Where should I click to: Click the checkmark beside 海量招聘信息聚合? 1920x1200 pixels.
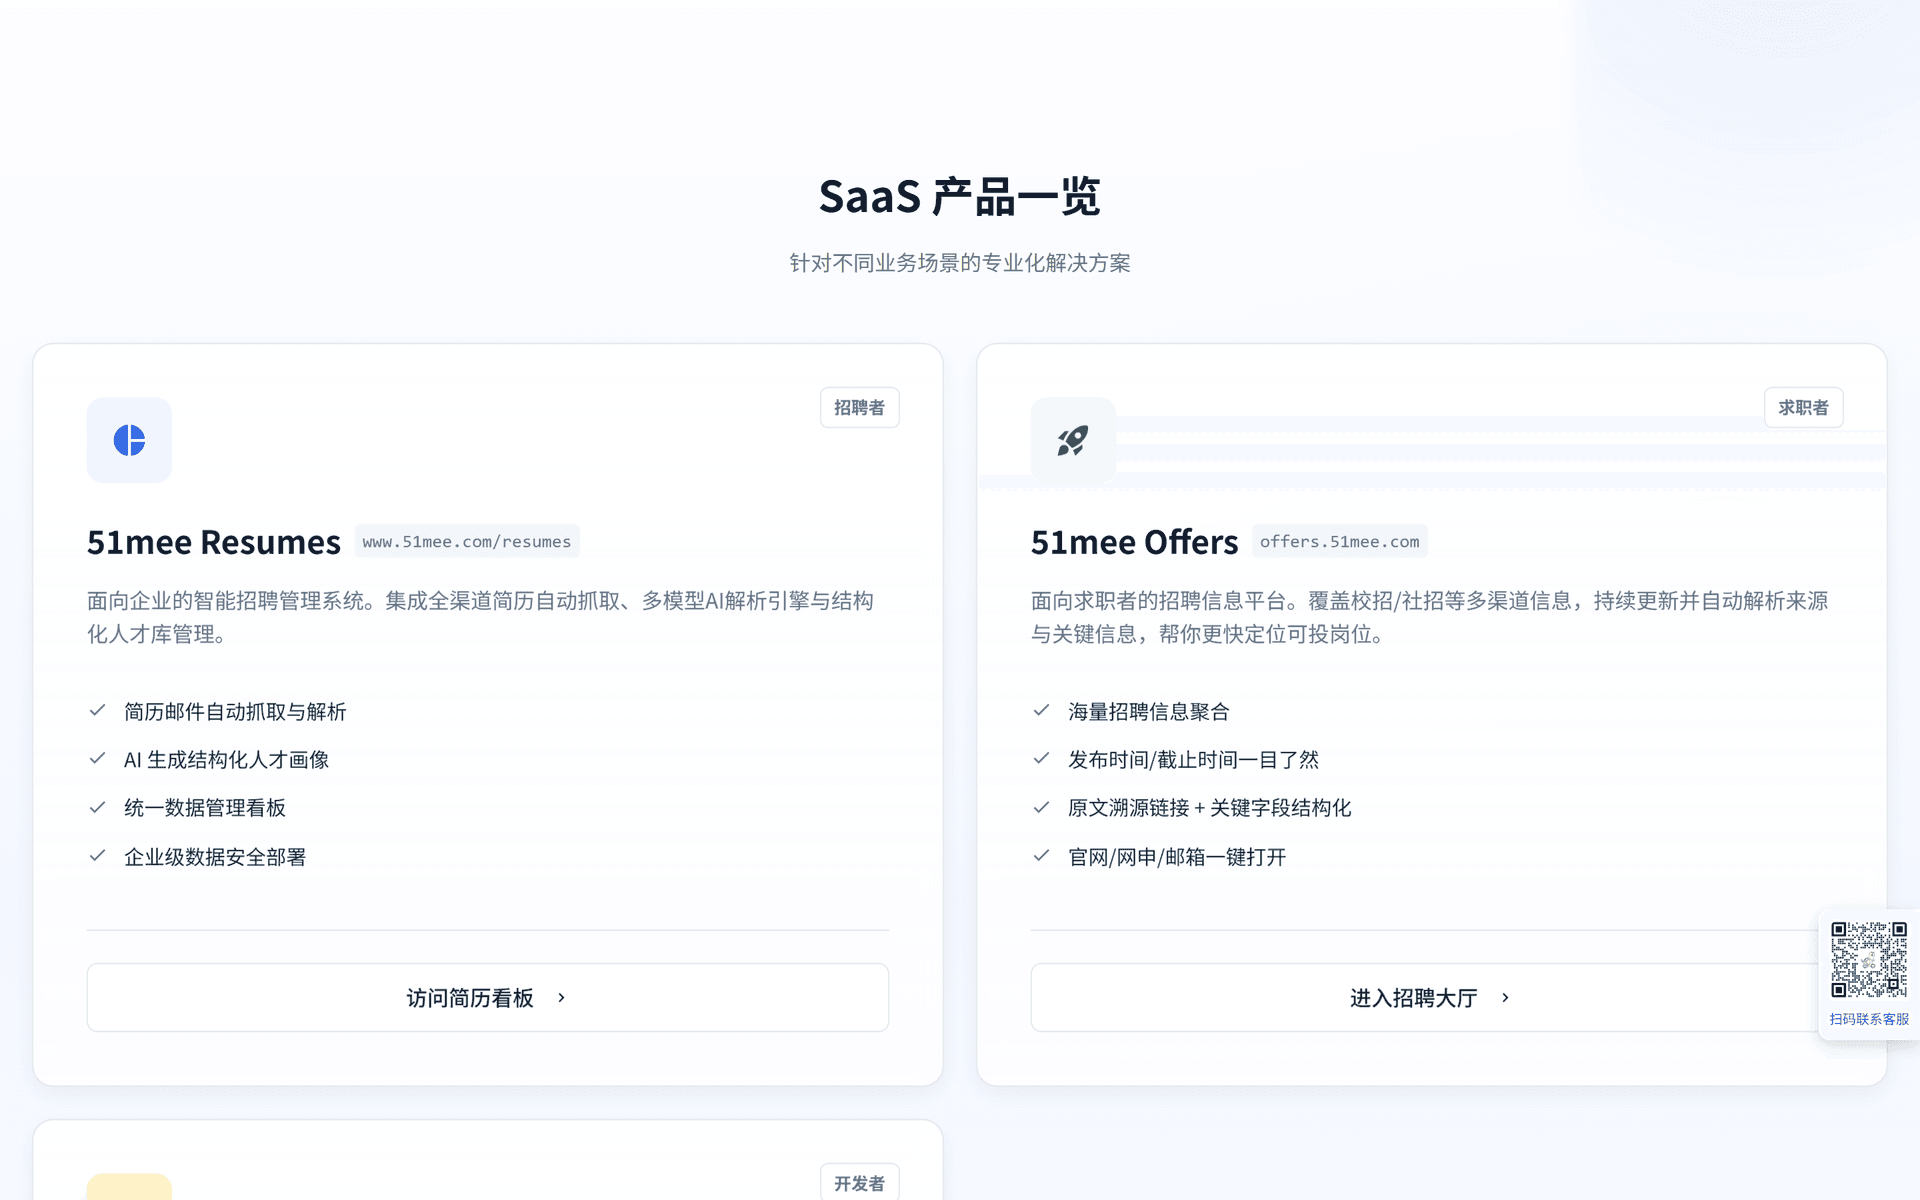(x=1041, y=711)
